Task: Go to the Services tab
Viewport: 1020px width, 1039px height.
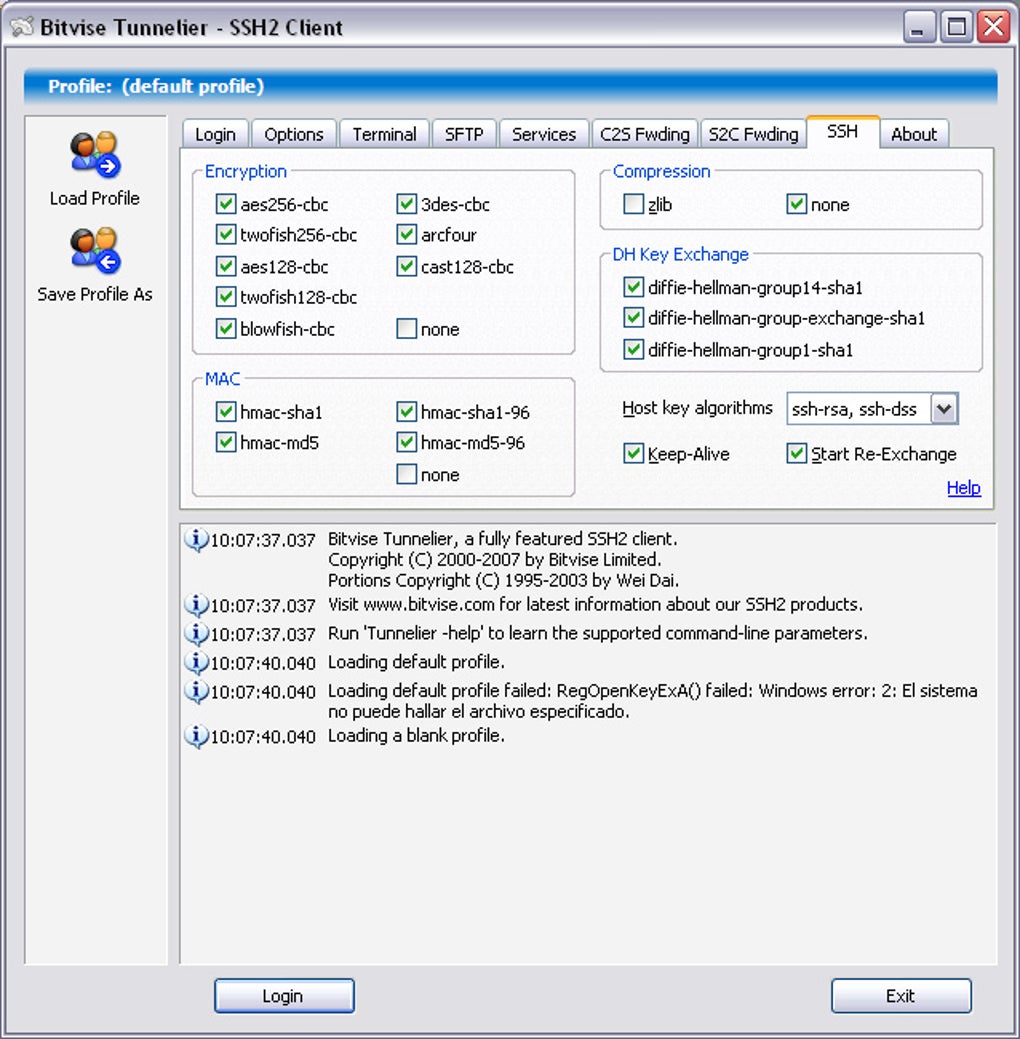Action: click(544, 134)
